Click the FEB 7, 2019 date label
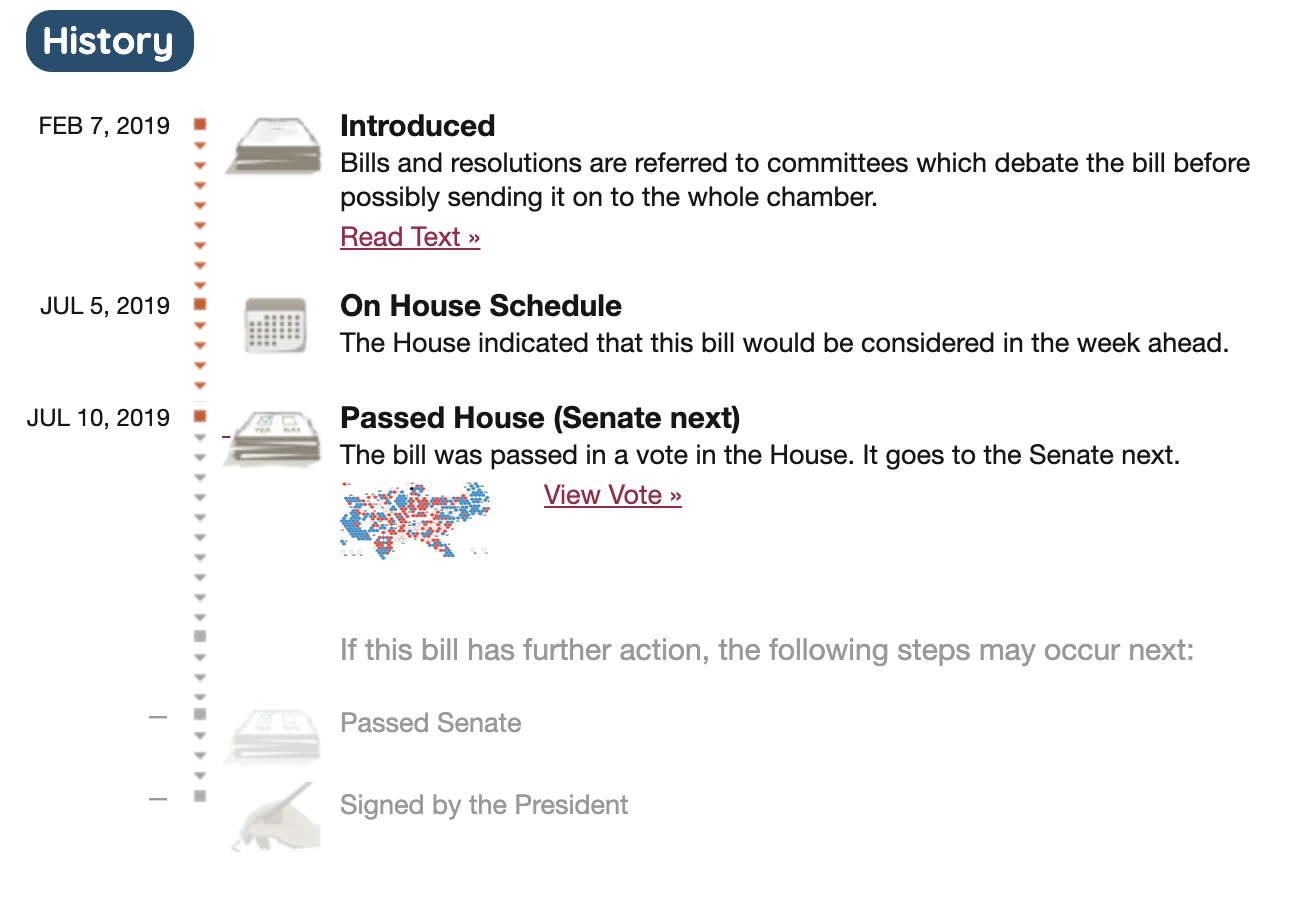Image resolution: width=1296 pixels, height=902 pixels. (x=104, y=126)
